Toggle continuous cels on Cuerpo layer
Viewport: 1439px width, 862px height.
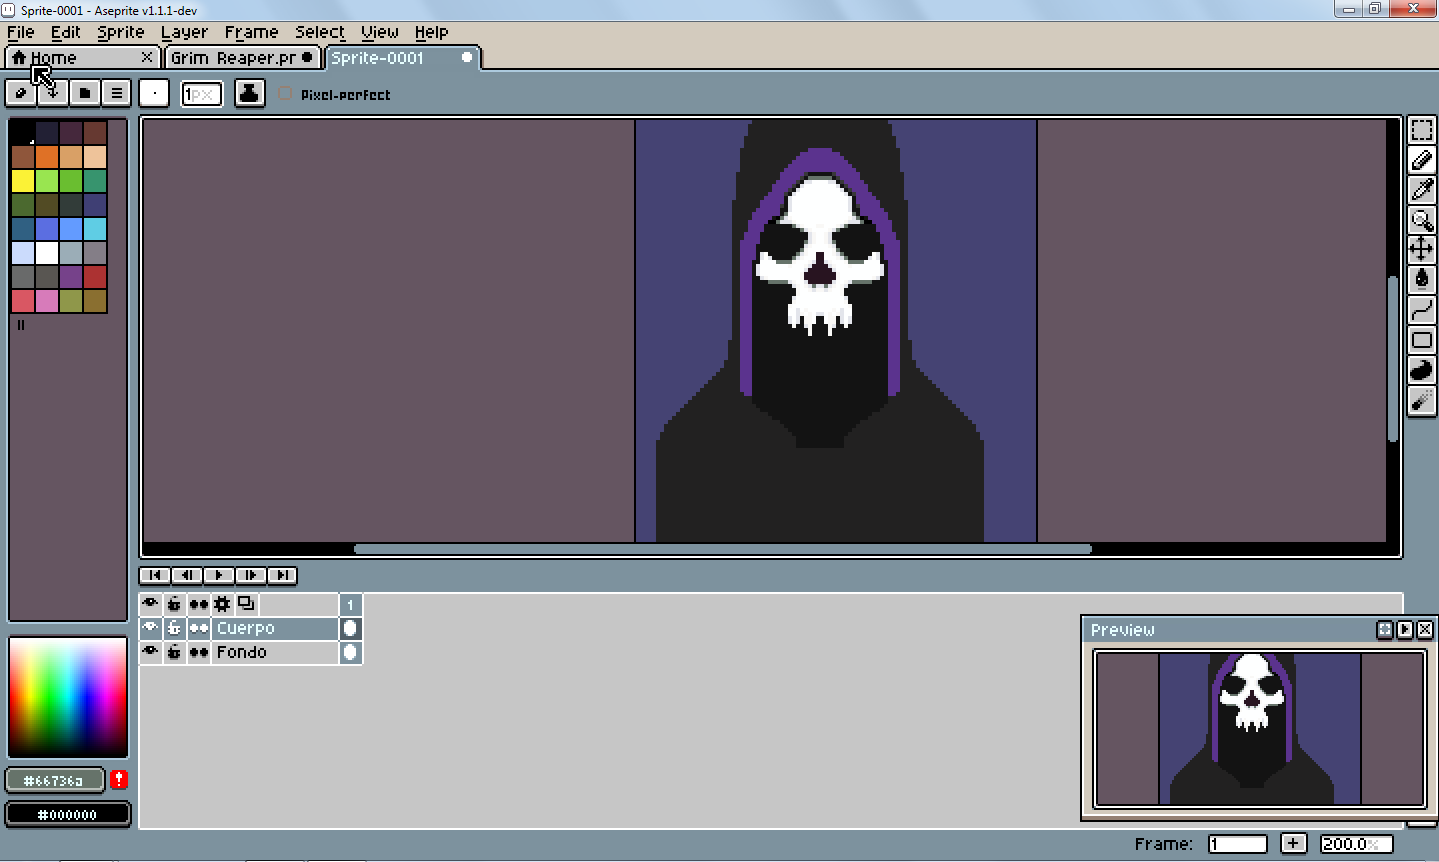[x=198, y=628]
